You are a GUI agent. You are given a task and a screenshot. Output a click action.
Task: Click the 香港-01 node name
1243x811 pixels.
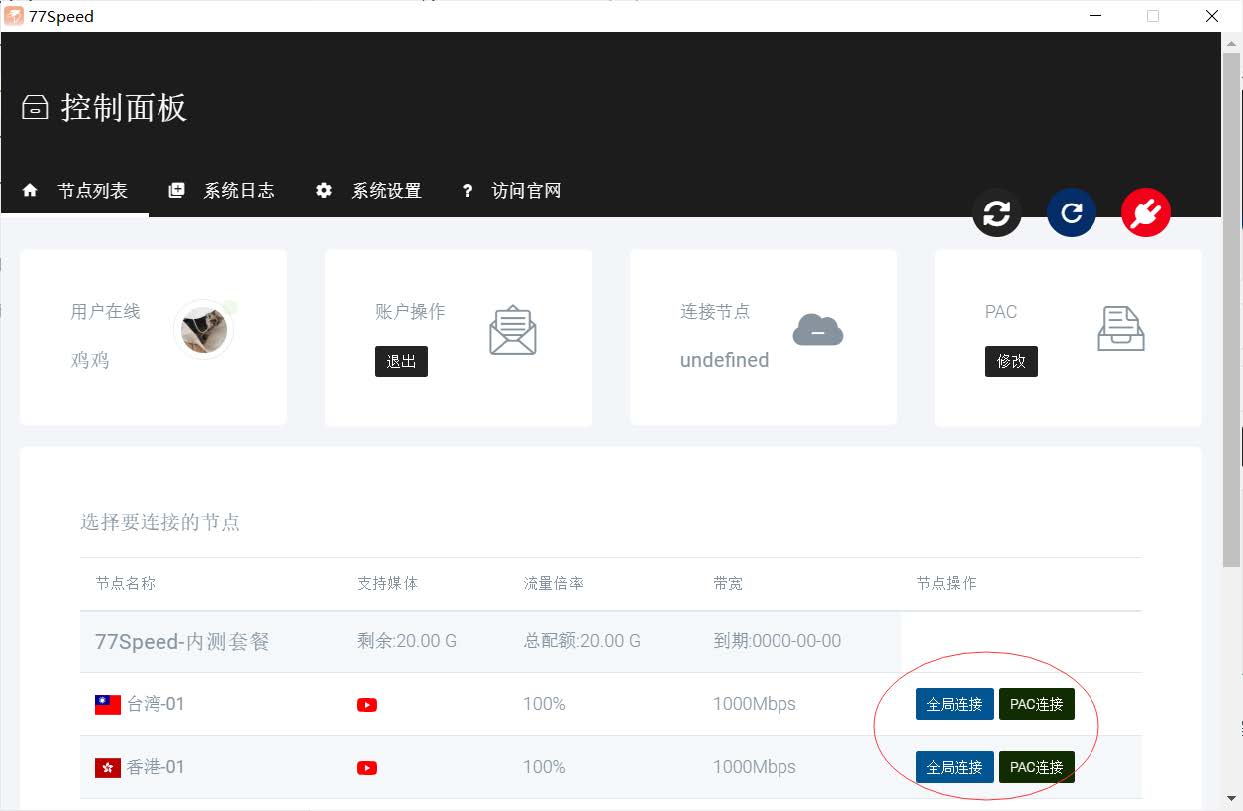[x=156, y=767]
